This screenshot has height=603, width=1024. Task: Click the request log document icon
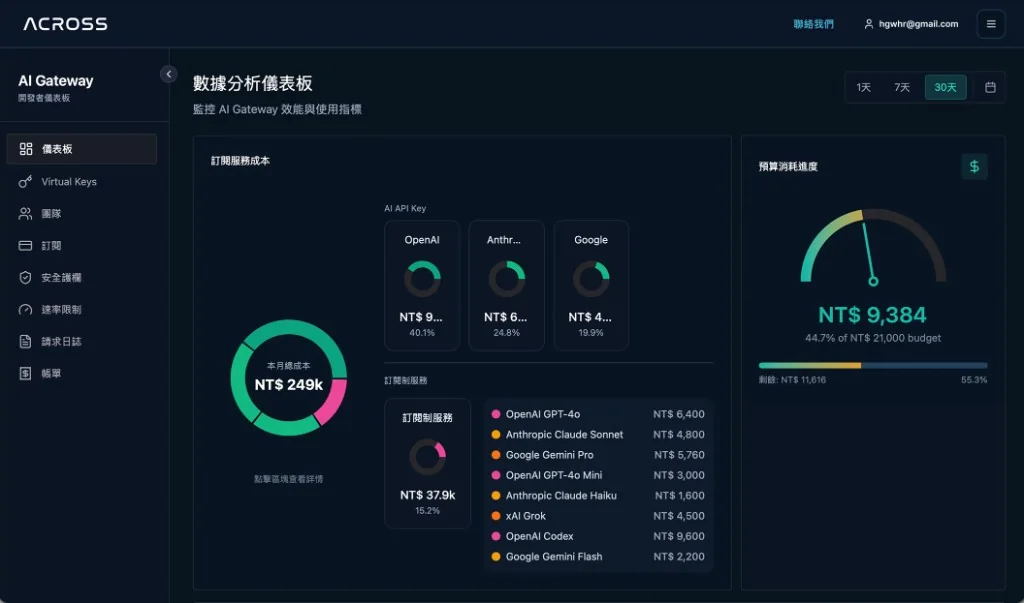coord(25,342)
